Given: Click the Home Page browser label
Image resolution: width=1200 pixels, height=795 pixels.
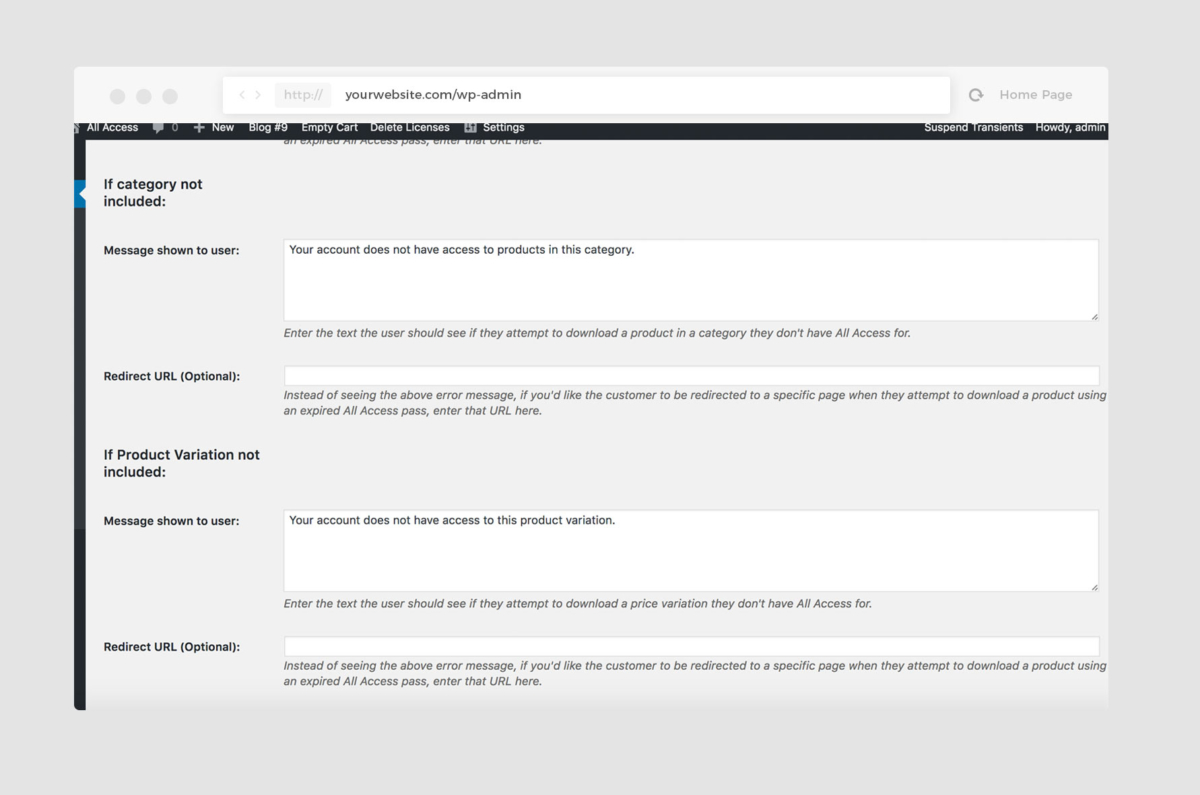Looking at the screenshot, I should 1035,95.
